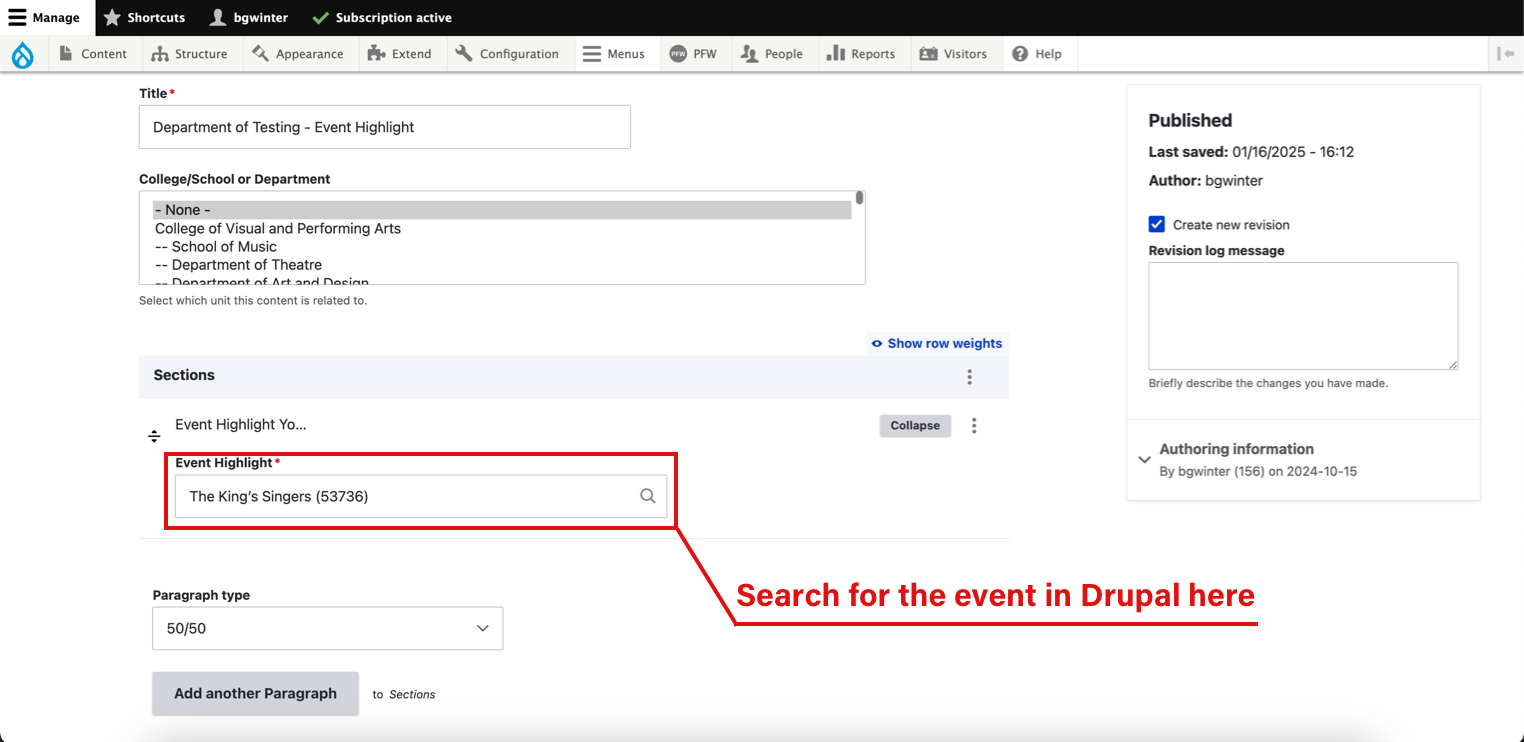This screenshot has height=742, width=1524.
Task: Open the Help menu
Action: (1037, 54)
